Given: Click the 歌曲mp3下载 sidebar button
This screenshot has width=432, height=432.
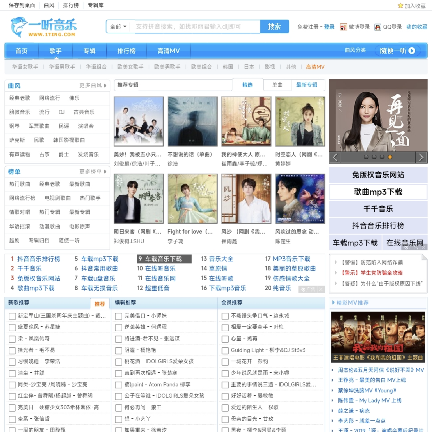Looking at the screenshot, I should [x=378, y=192].
